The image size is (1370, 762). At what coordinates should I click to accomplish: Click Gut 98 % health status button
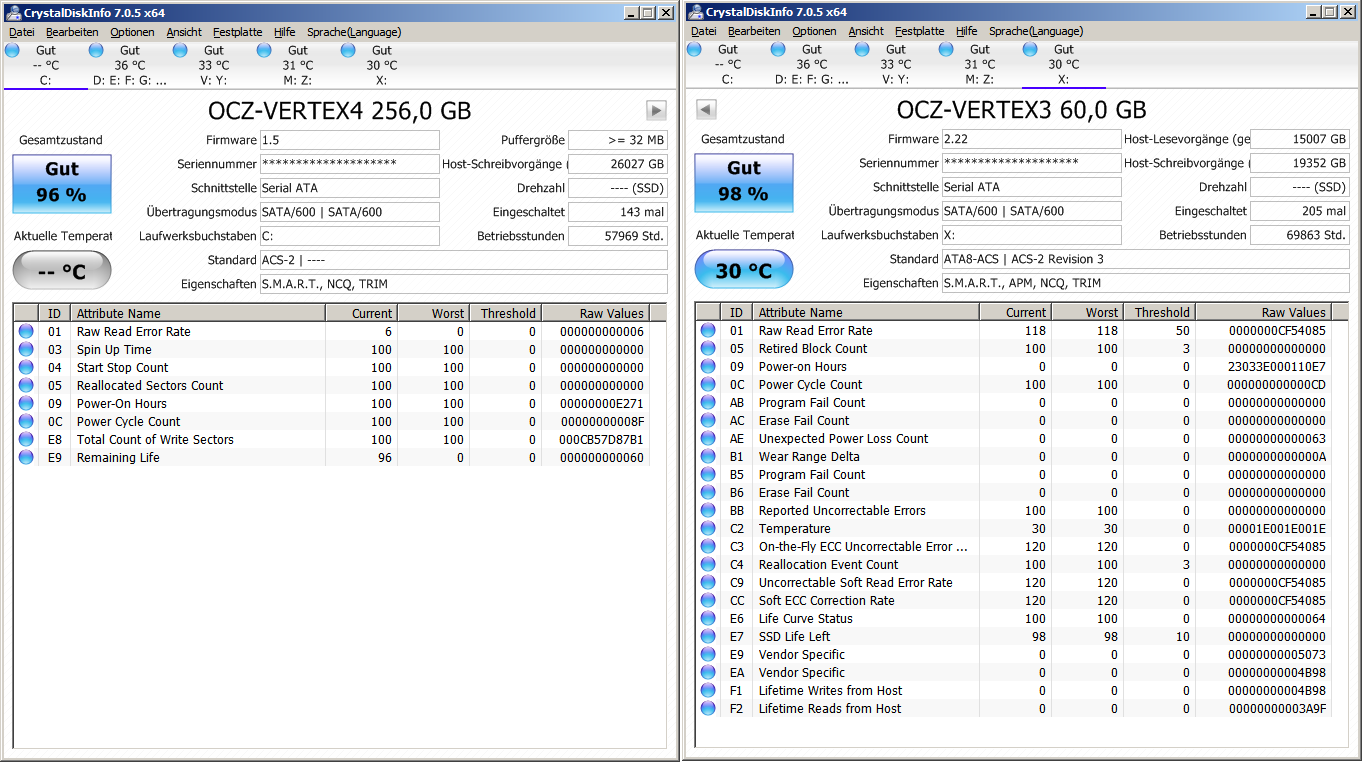(744, 182)
